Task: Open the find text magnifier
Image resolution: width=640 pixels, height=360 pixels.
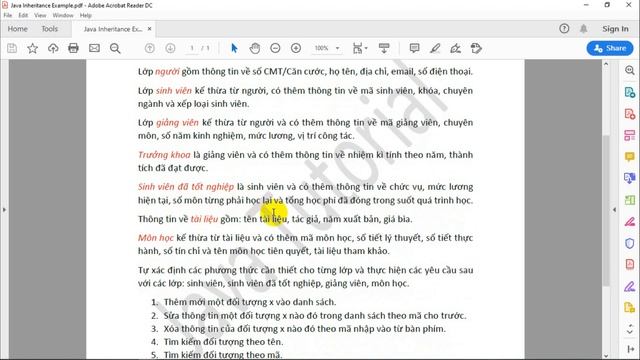Action: click(x=115, y=48)
